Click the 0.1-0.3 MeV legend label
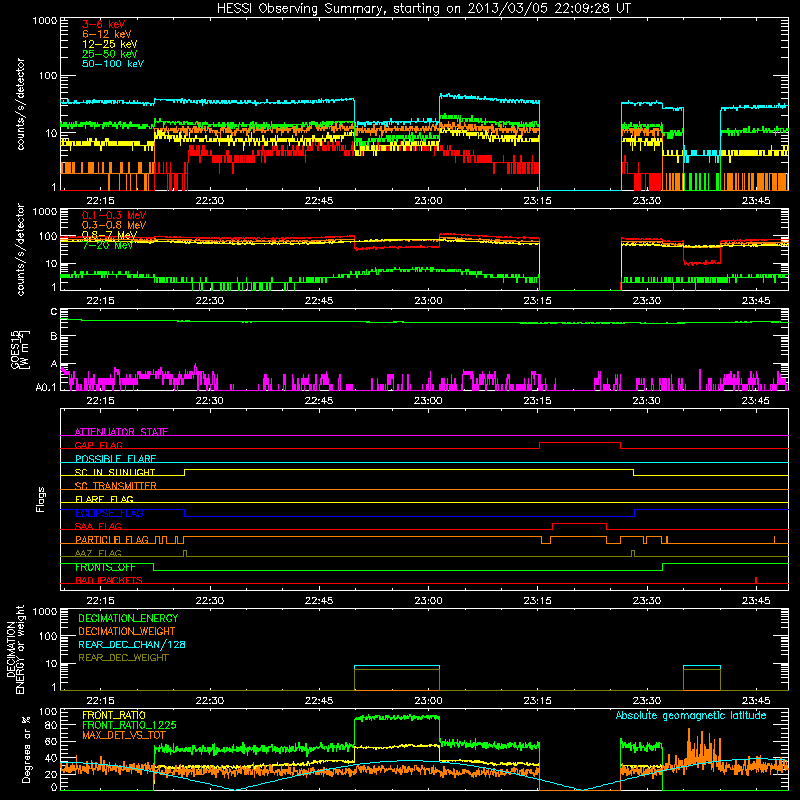Screen dimensions: 800x800 114,215
